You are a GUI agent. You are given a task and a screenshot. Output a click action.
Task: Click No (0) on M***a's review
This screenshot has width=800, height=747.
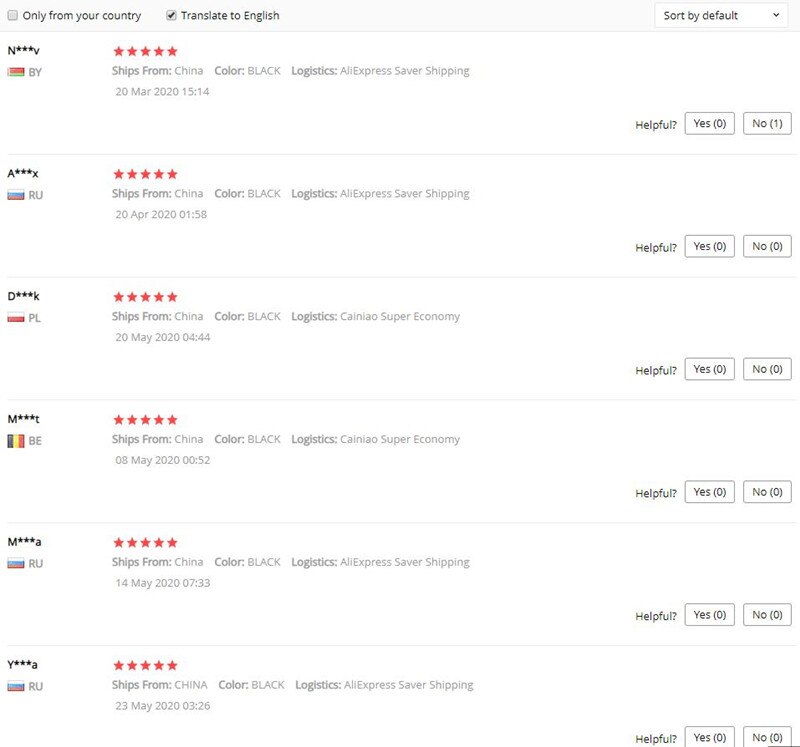[767, 615]
